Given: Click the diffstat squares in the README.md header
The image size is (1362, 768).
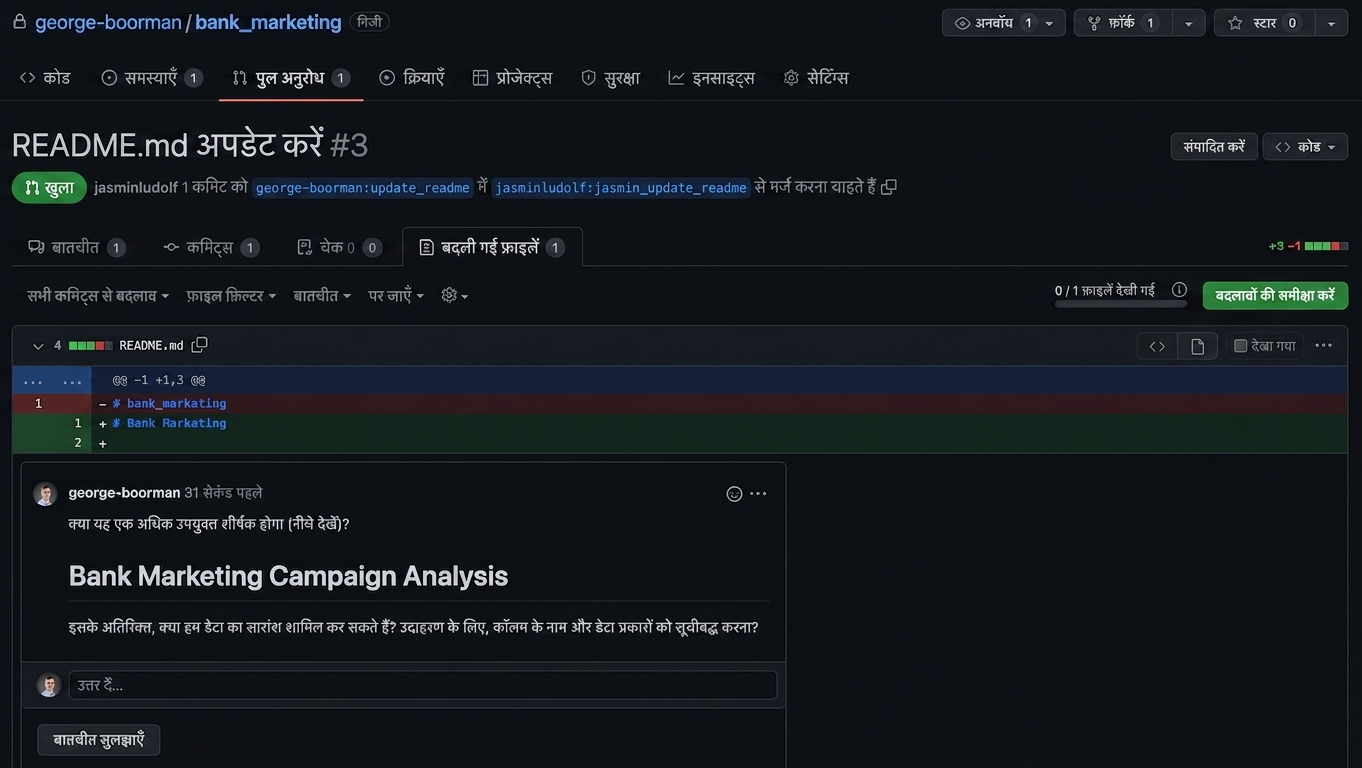Looking at the screenshot, I should click(x=90, y=346).
